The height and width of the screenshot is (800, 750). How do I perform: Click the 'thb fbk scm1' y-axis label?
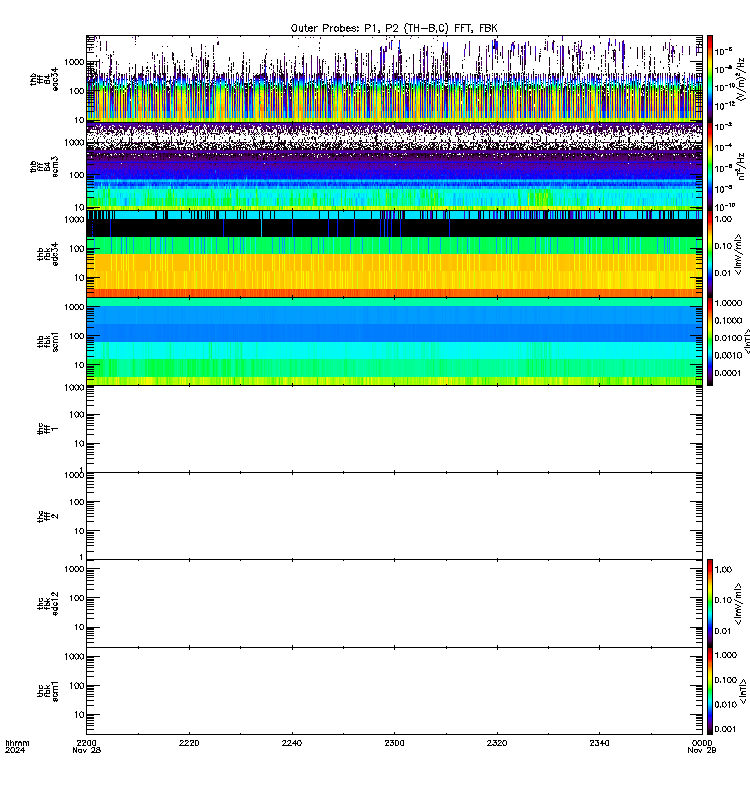(x=48, y=341)
